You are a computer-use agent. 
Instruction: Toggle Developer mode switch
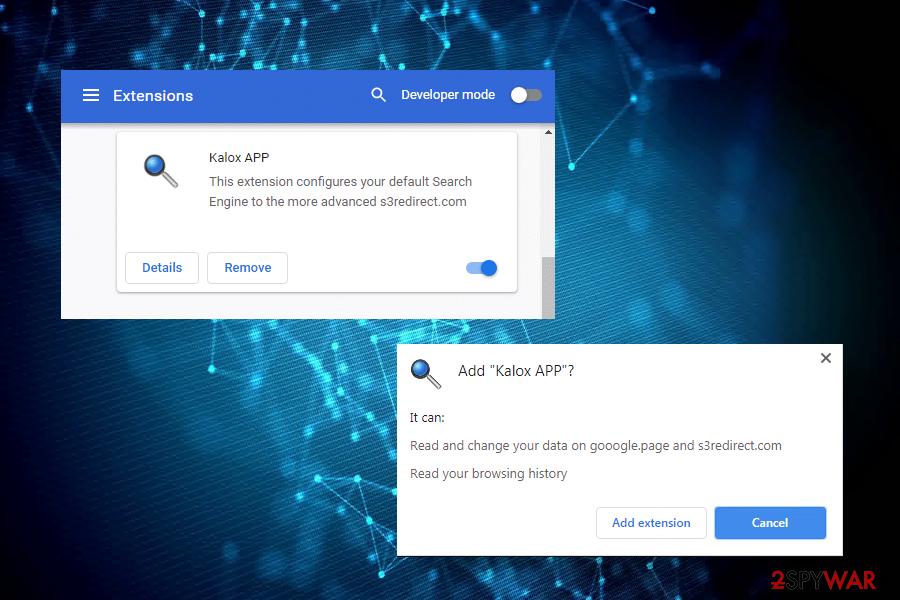point(526,95)
